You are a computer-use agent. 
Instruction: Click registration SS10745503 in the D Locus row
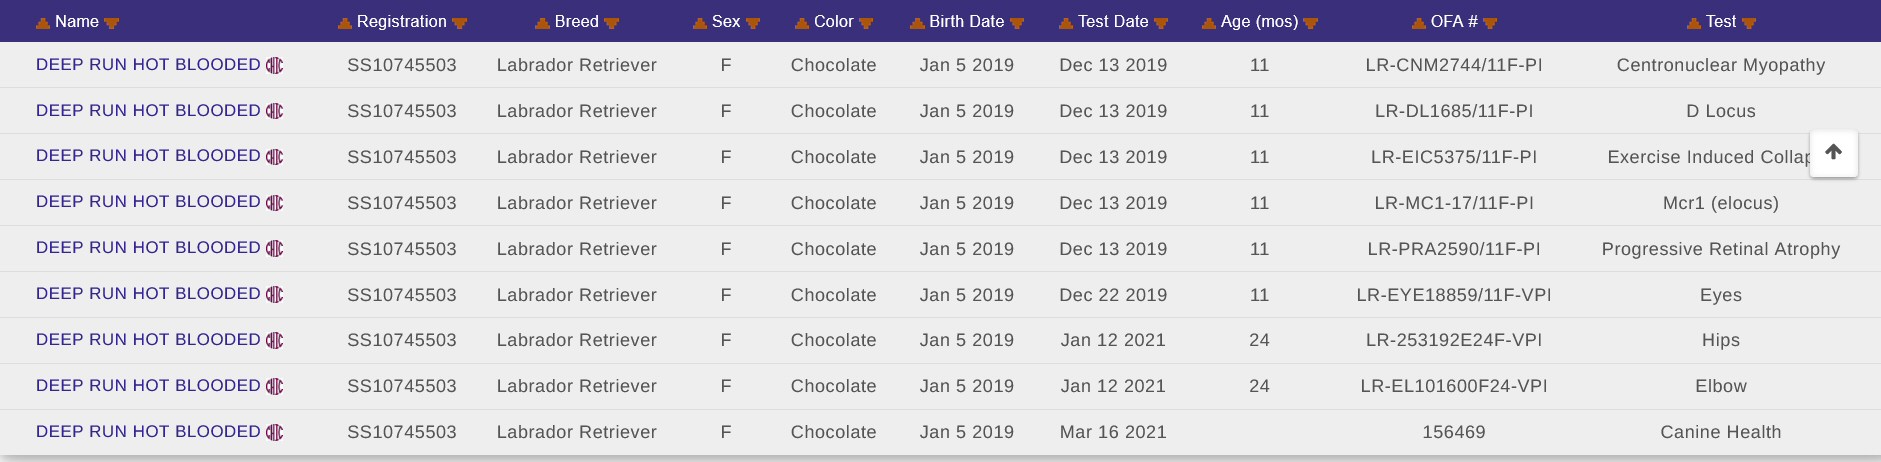point(402,111)
